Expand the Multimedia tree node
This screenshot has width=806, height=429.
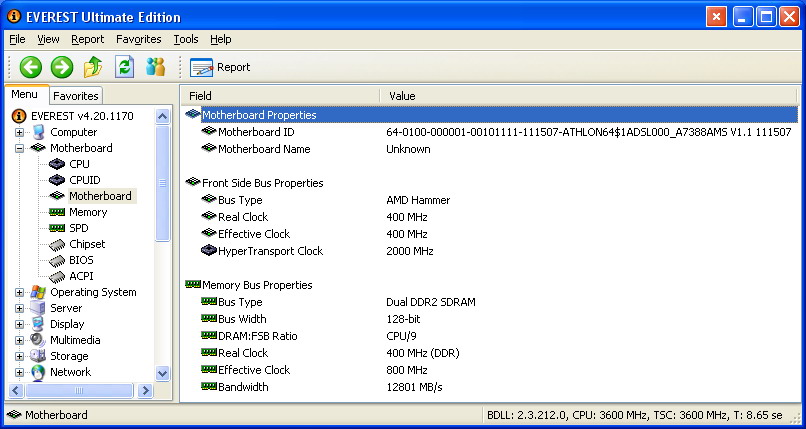(x=20, y=340)
